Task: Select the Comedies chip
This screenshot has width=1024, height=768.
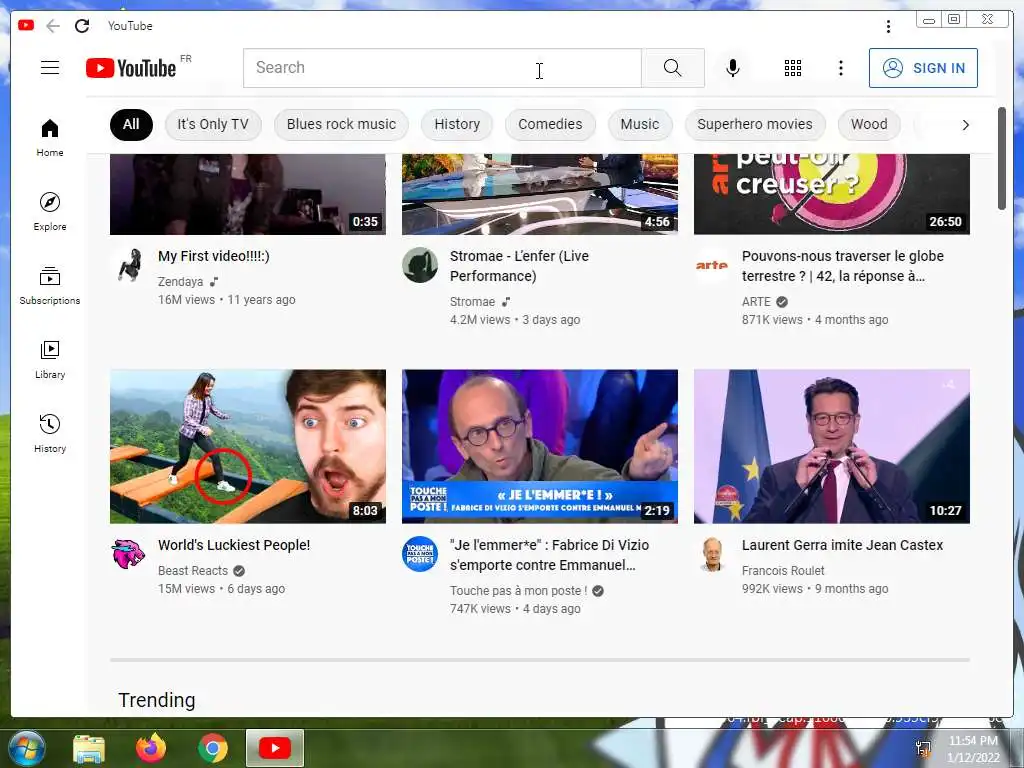Action: tap(550, 125)
